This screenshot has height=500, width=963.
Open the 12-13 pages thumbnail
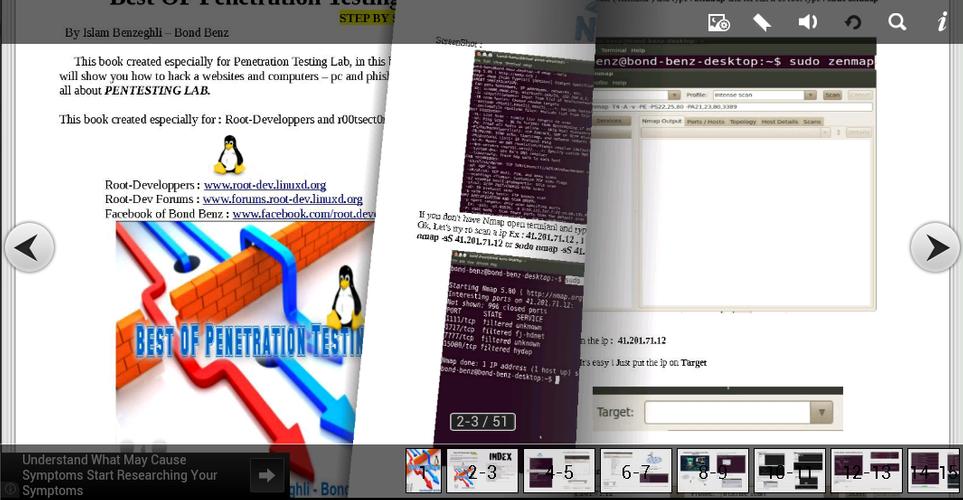(x=866, y=471)
